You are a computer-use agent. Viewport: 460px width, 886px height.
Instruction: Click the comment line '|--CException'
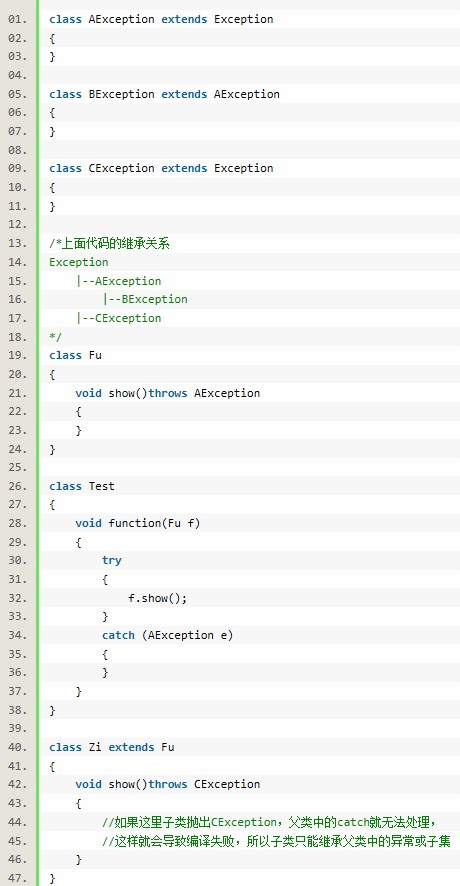click(x=118, y=318)
